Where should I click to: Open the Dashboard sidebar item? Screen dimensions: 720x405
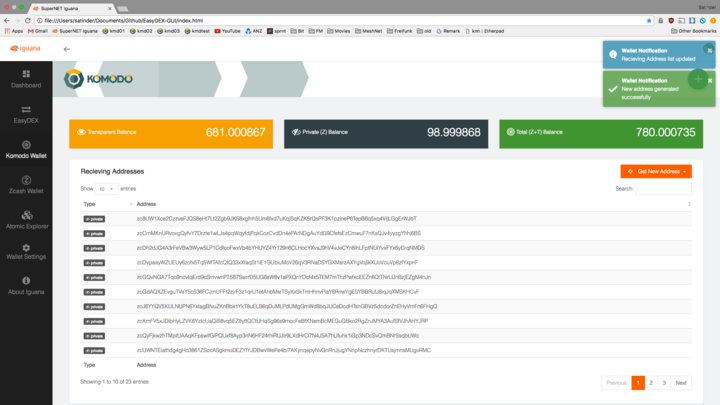(26, 79)
